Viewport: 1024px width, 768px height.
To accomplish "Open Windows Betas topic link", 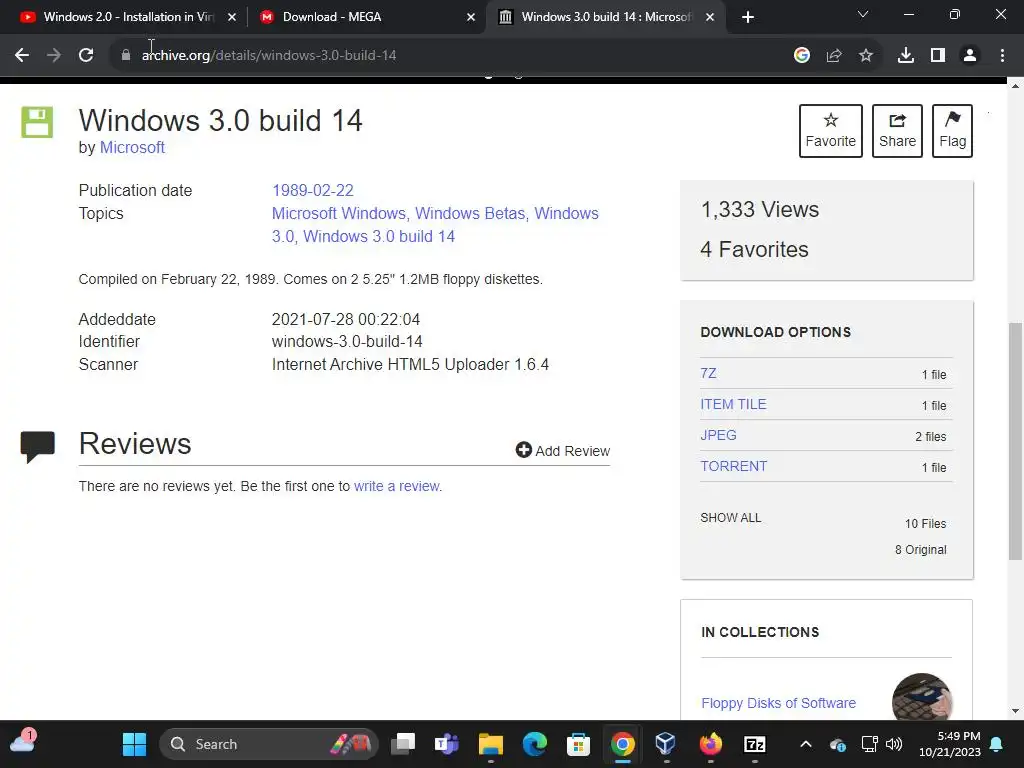I will pyautogui.click(x=470, y=214).
